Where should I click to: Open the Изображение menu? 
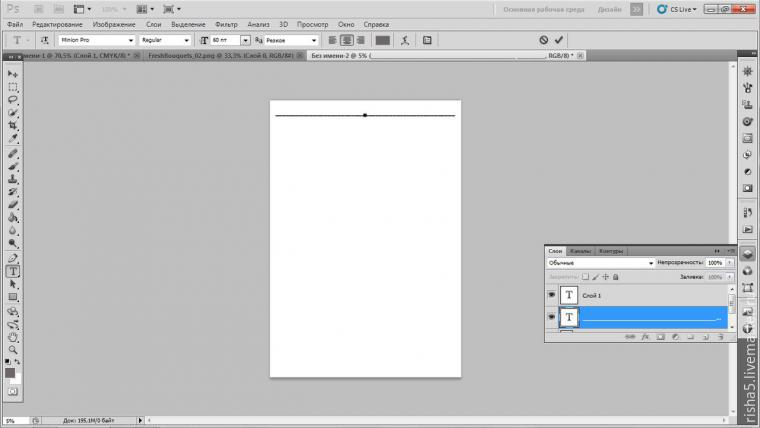(x=114, y=24)
